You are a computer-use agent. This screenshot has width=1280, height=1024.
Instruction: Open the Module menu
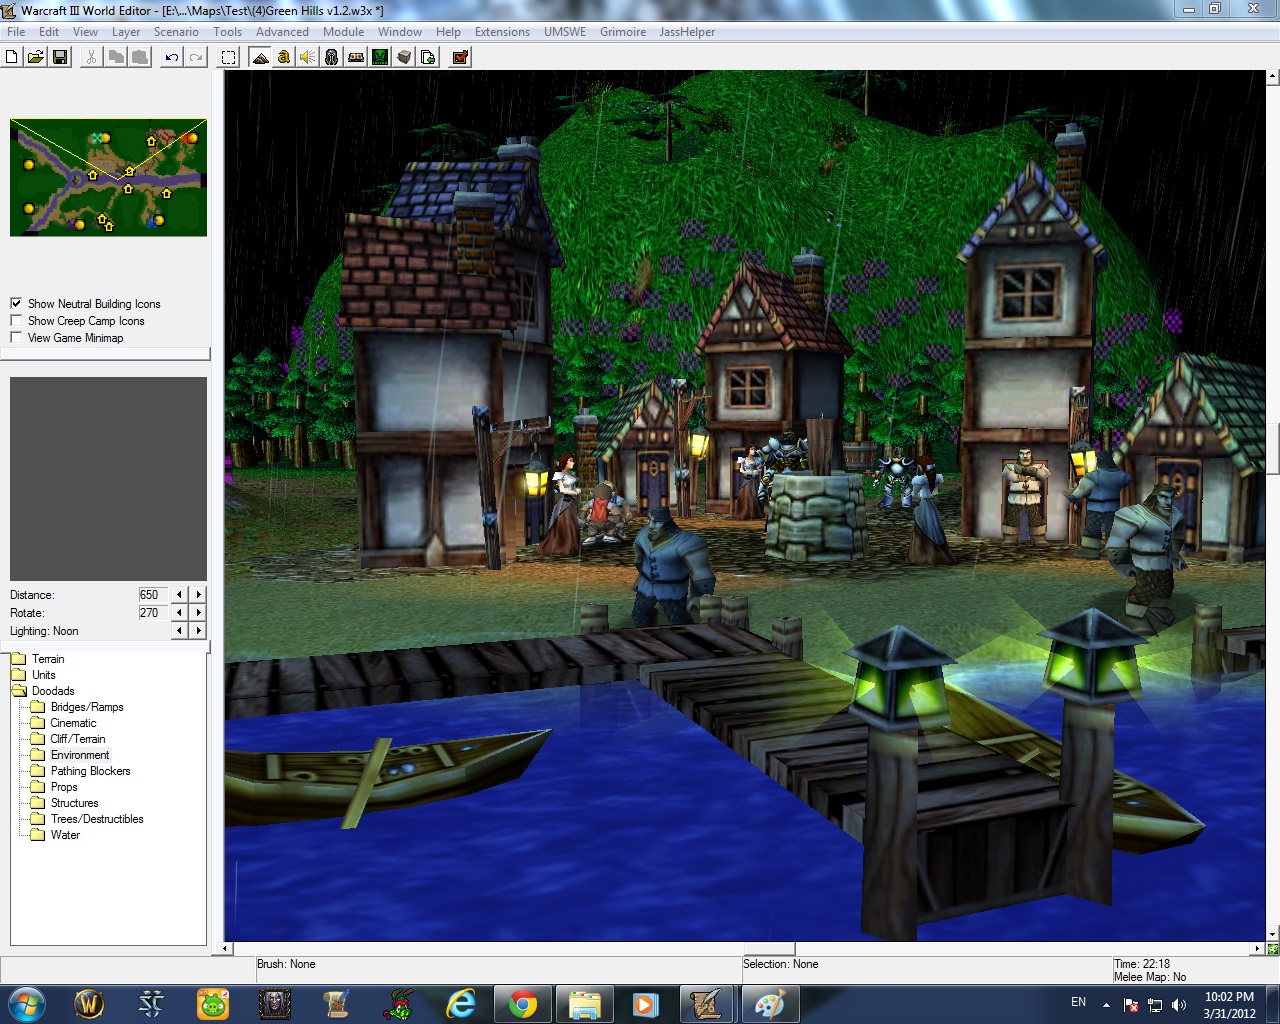pos(343,32)
